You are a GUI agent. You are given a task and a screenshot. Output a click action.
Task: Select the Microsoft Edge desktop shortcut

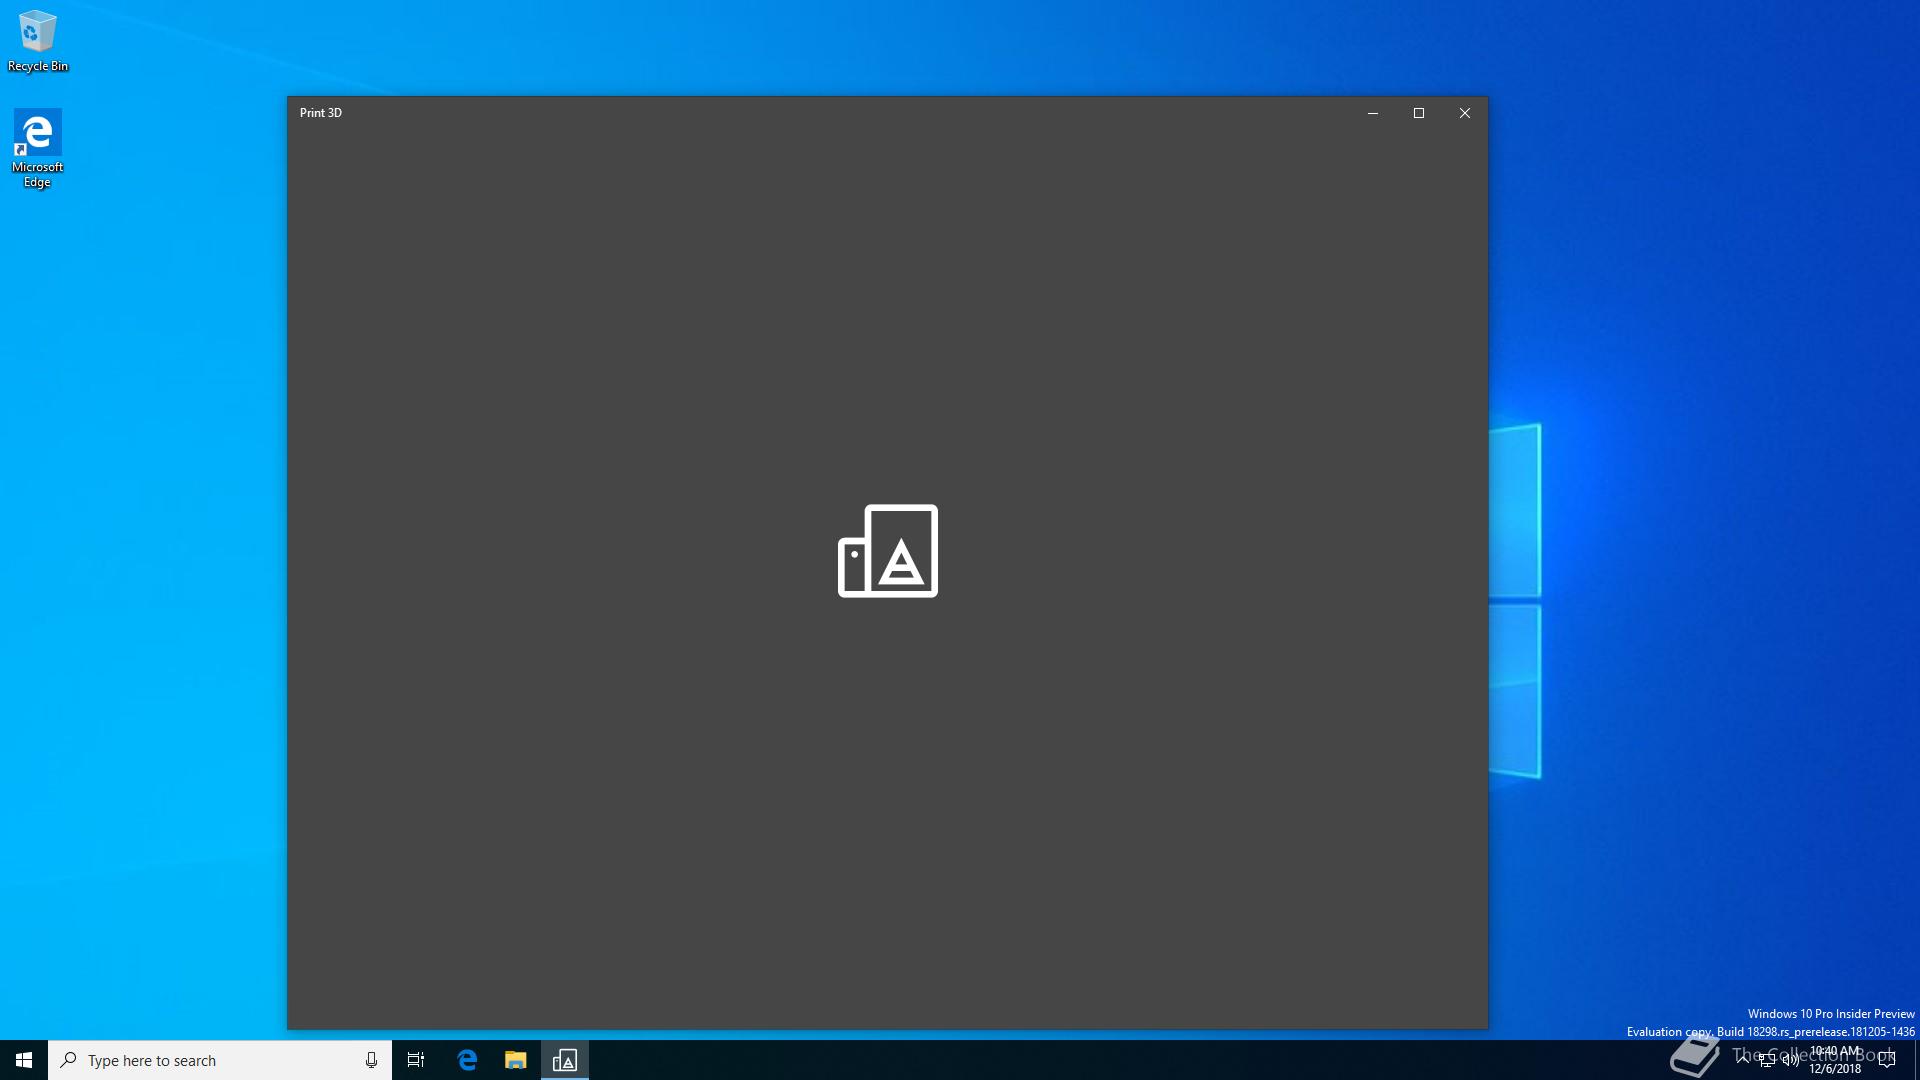[x=38, y=148]
